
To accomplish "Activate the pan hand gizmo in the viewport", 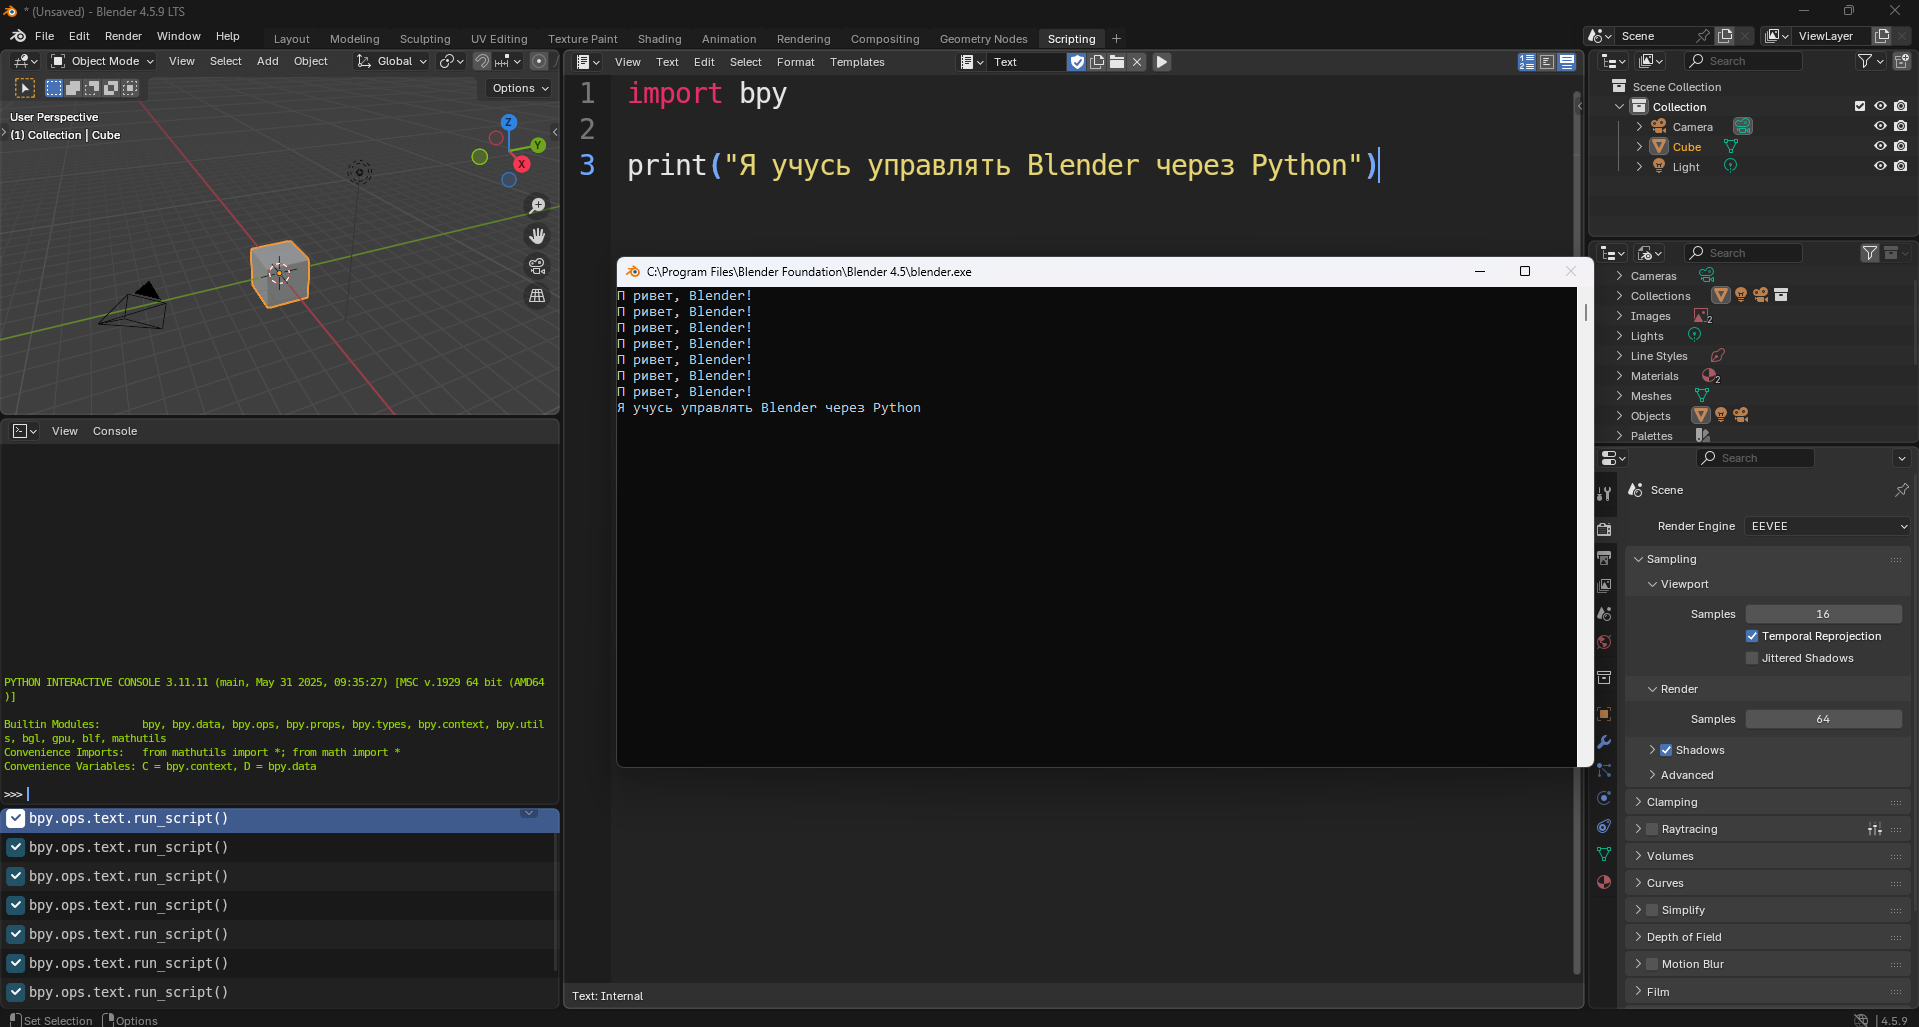I will (537, 236).
